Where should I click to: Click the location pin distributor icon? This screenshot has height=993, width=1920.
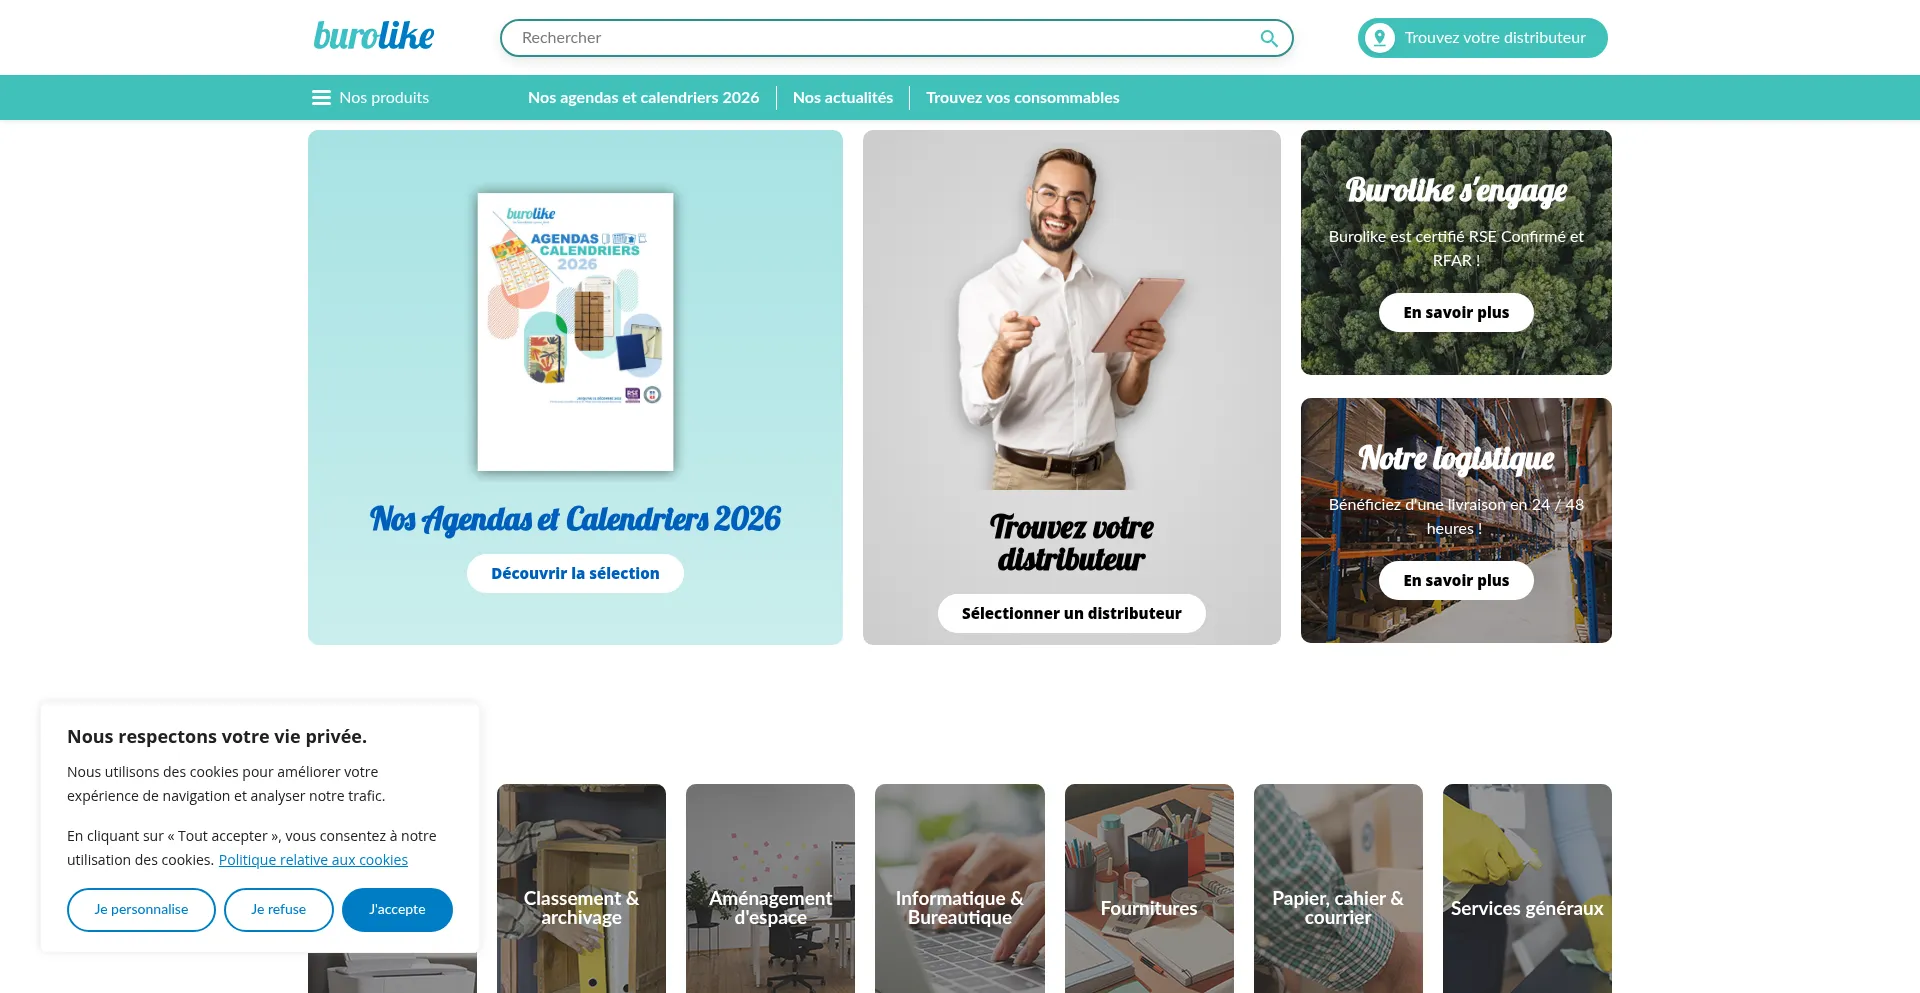[1379, 38]
